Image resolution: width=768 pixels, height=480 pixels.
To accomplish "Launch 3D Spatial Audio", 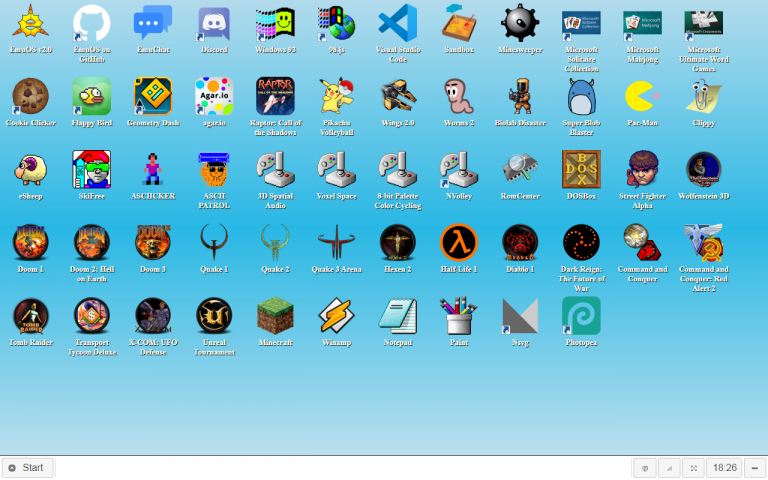I will [275, 169].
